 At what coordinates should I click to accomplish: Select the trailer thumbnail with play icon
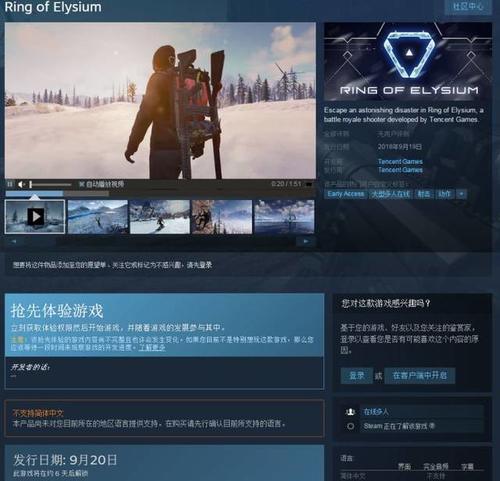(35, 217)
